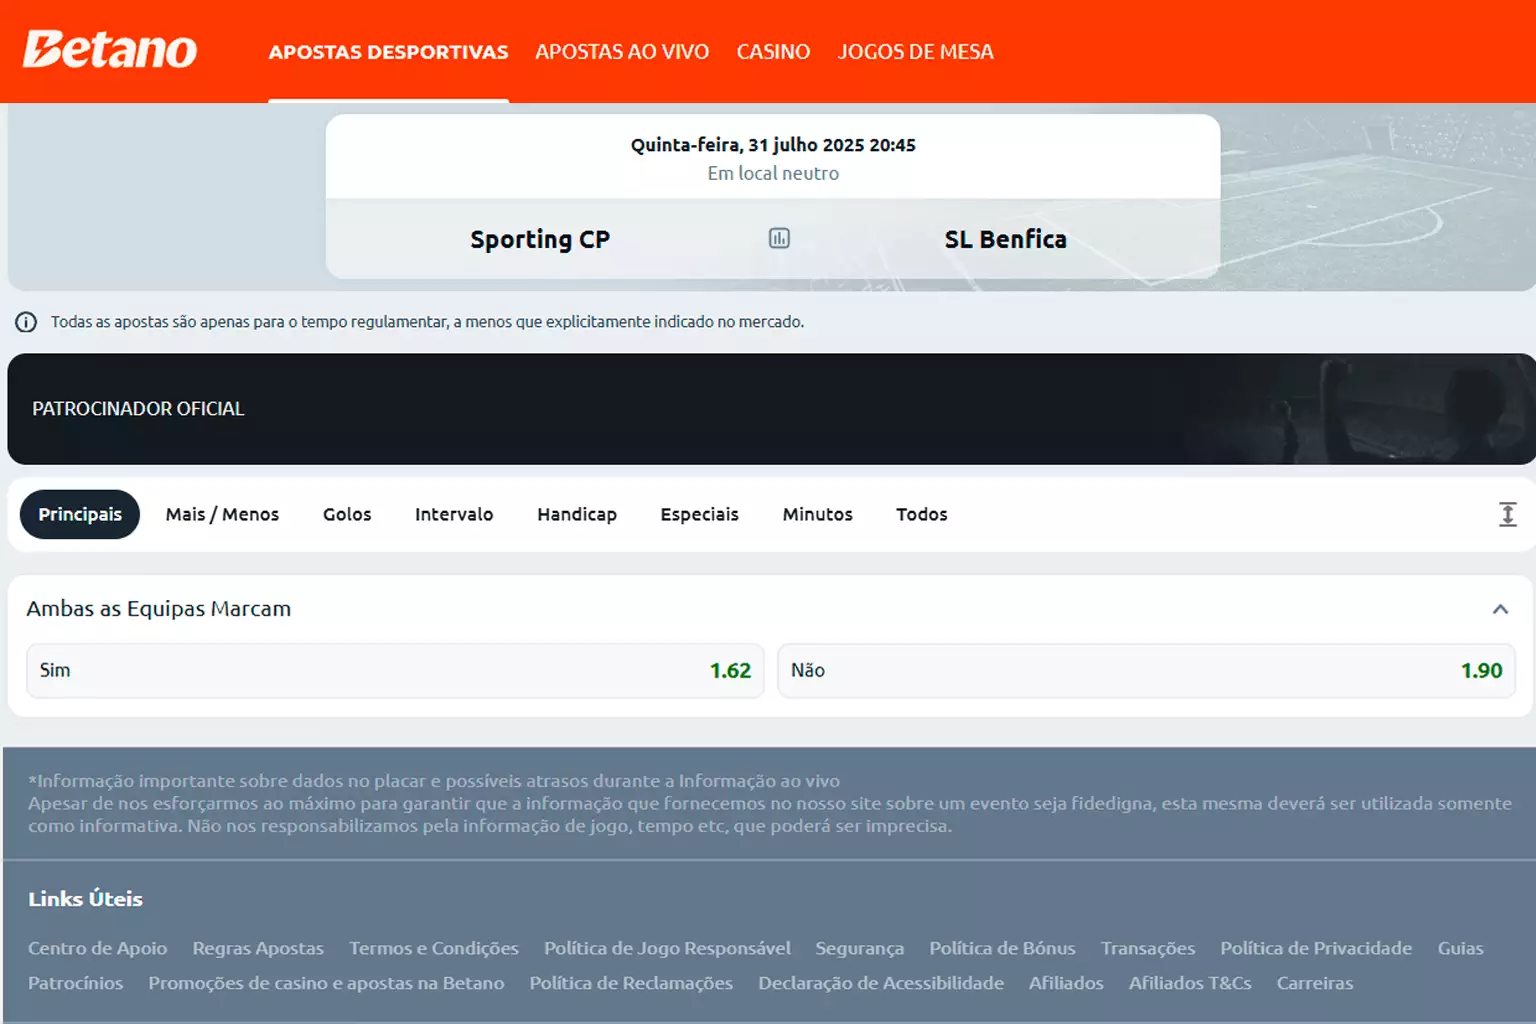Go to Apostas ao Vivo
Image resolution: width=1536 pixels, height=1024 pixels.
[622, 52]
